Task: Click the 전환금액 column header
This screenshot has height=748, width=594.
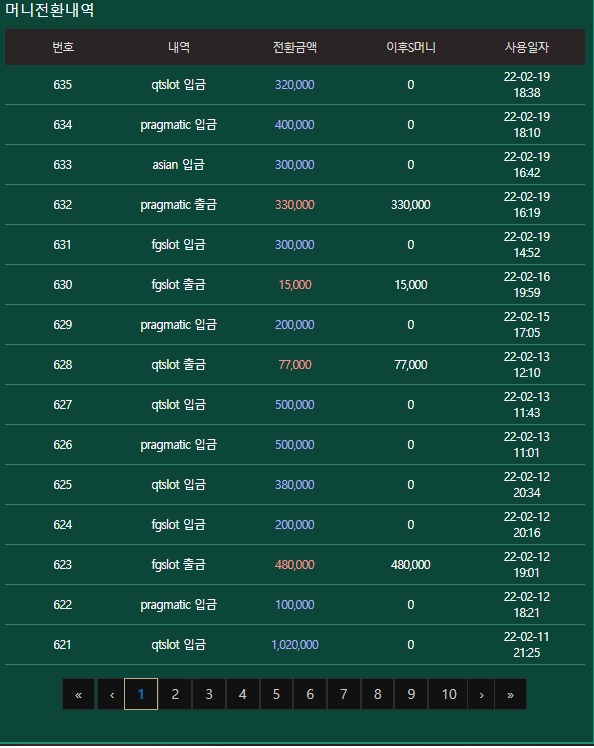Action: pos(295,47)
